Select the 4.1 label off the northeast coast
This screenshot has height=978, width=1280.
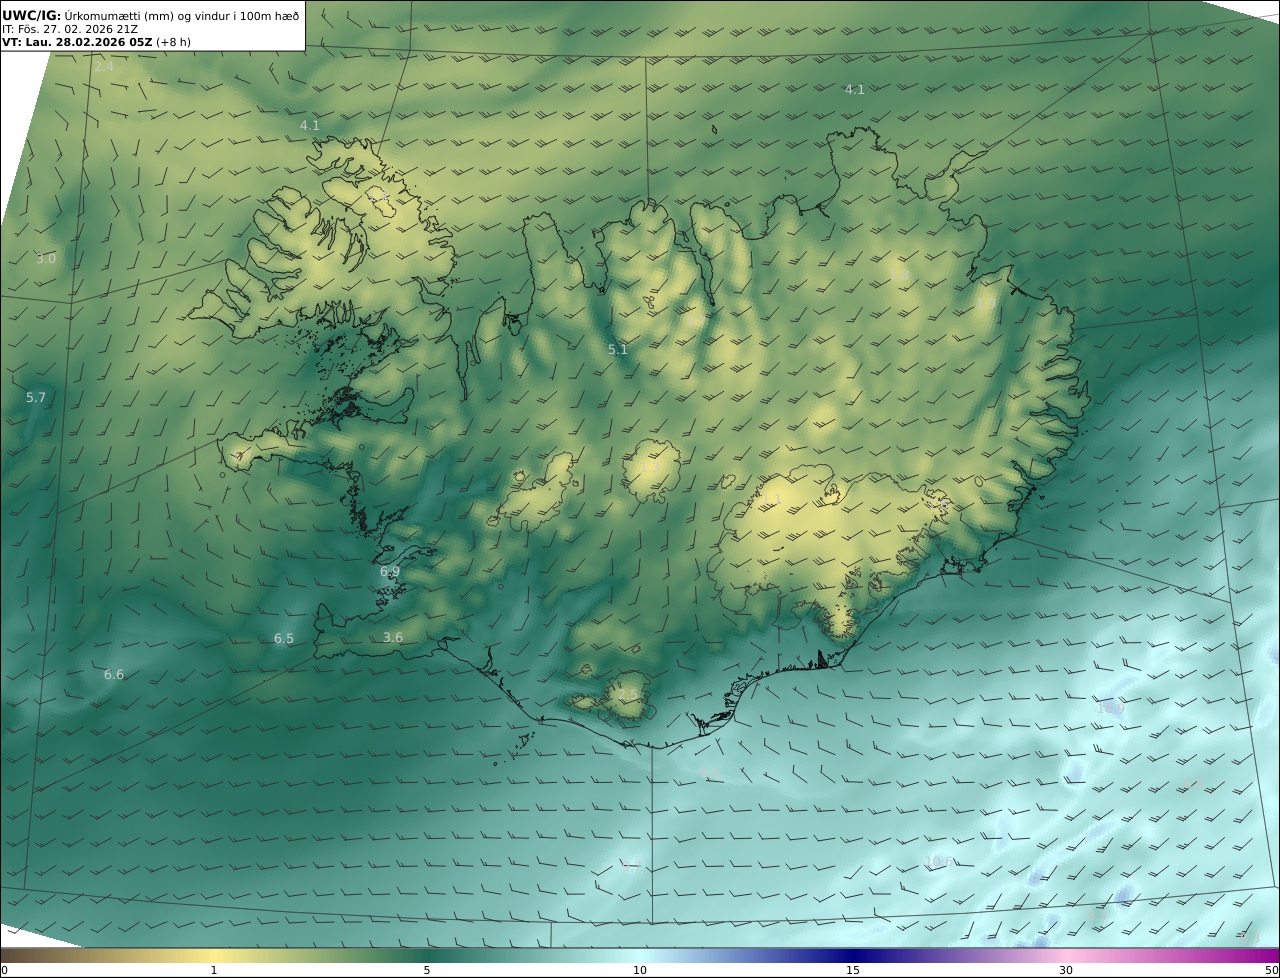(855, 89)
